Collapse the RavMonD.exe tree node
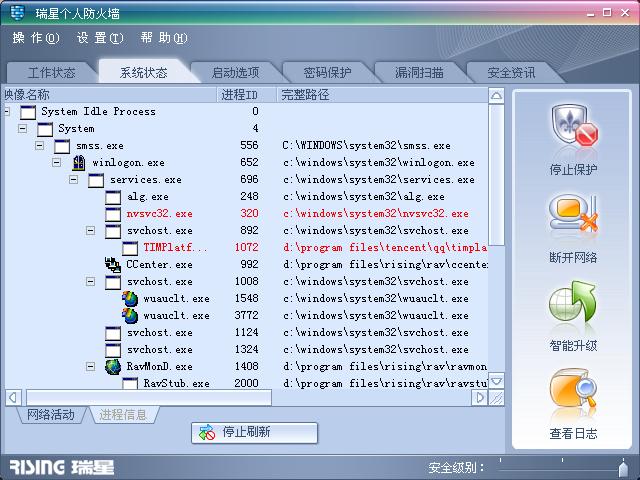 coord(91,366)
